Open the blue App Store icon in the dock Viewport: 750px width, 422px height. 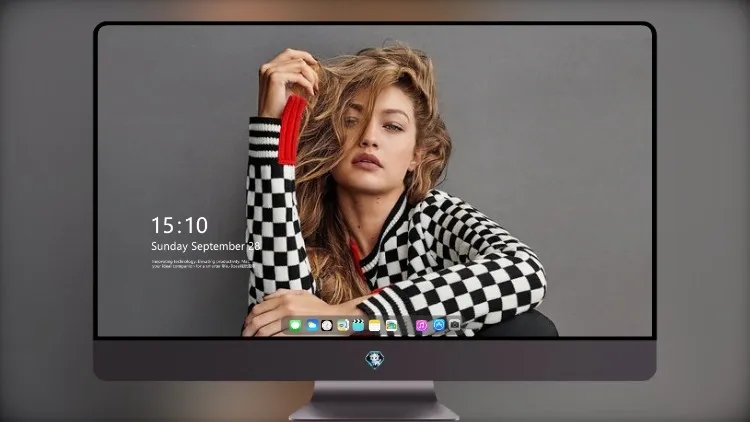[439, 325]
